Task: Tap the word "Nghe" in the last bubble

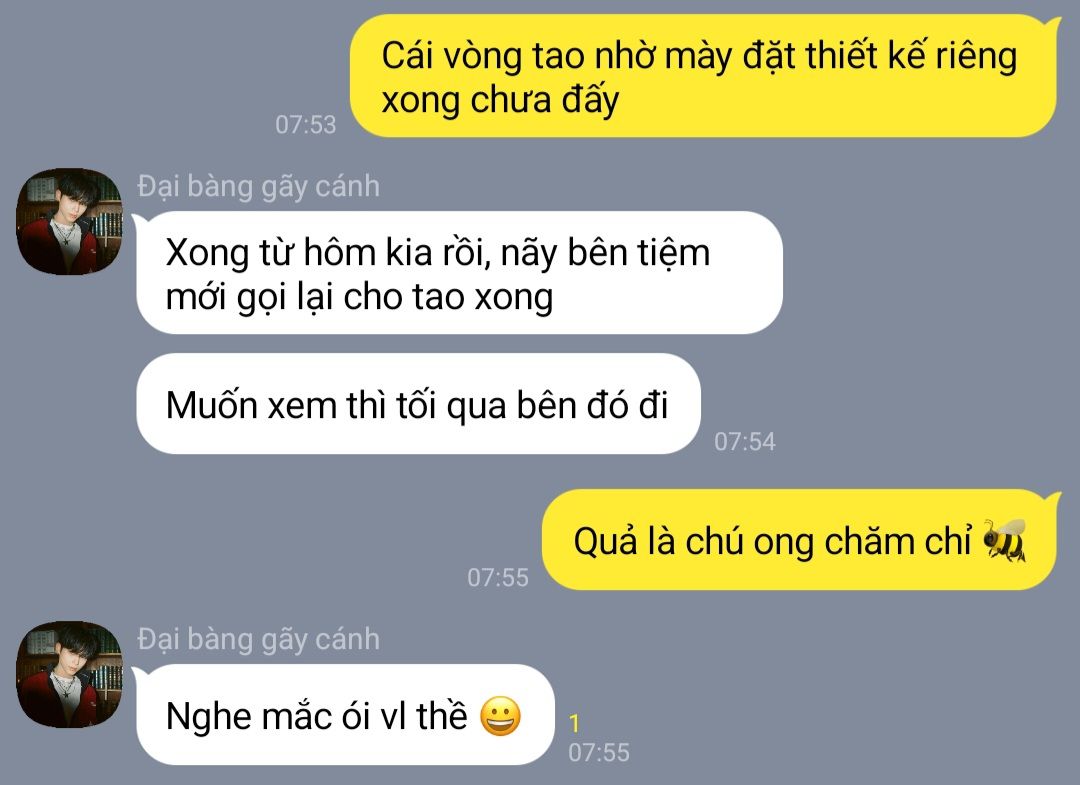Action: click(209, 717)
